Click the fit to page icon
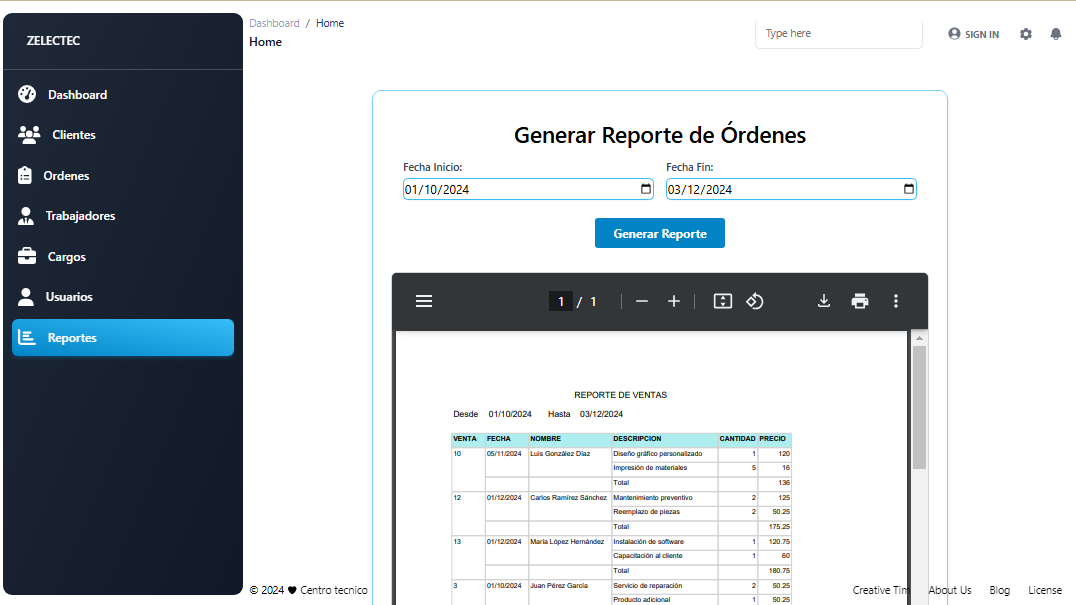 click(723, 301)
